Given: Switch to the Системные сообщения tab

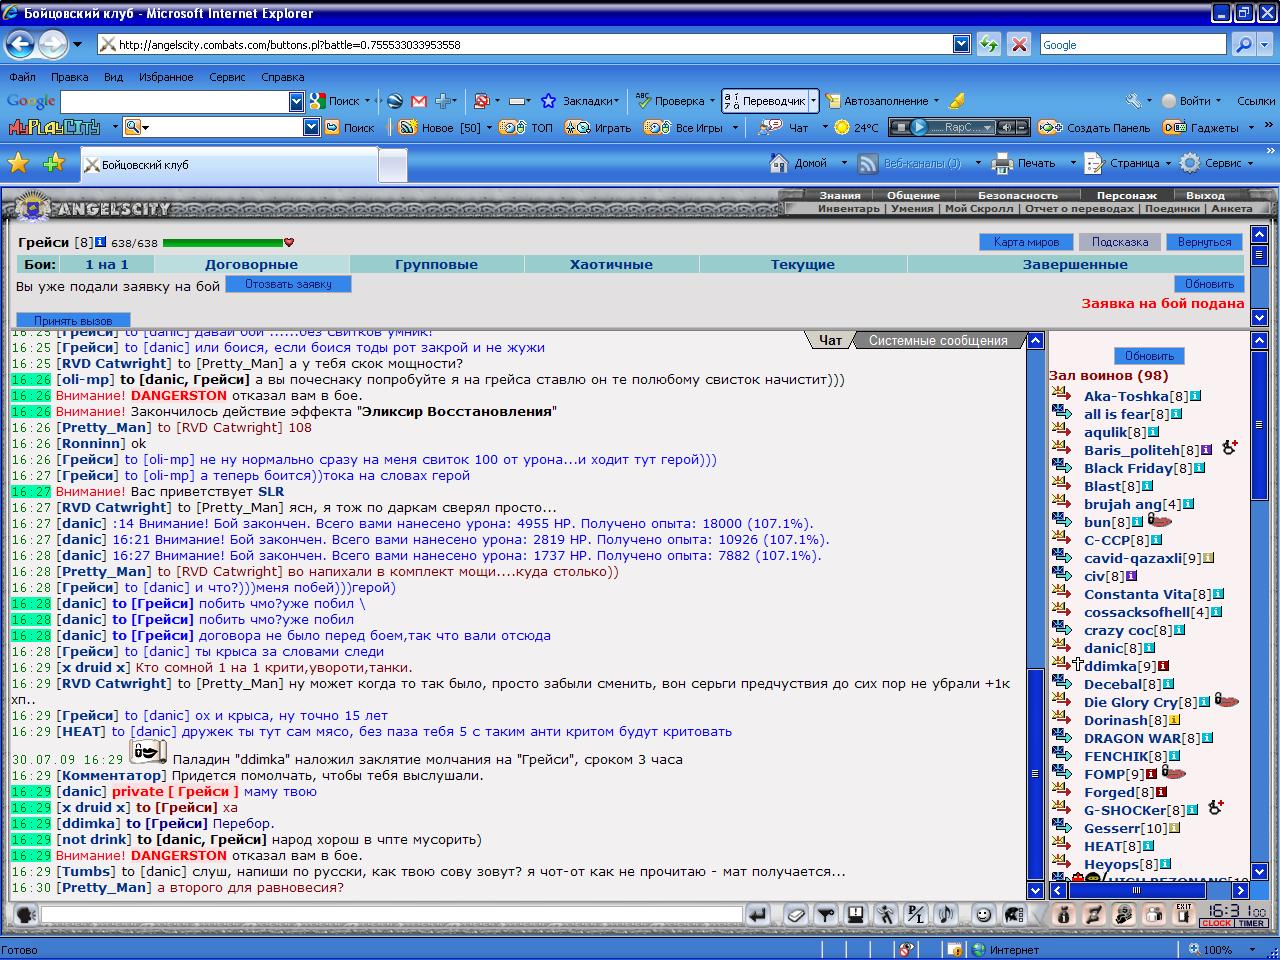Looking at the screenshot, I should click(938, 341).
